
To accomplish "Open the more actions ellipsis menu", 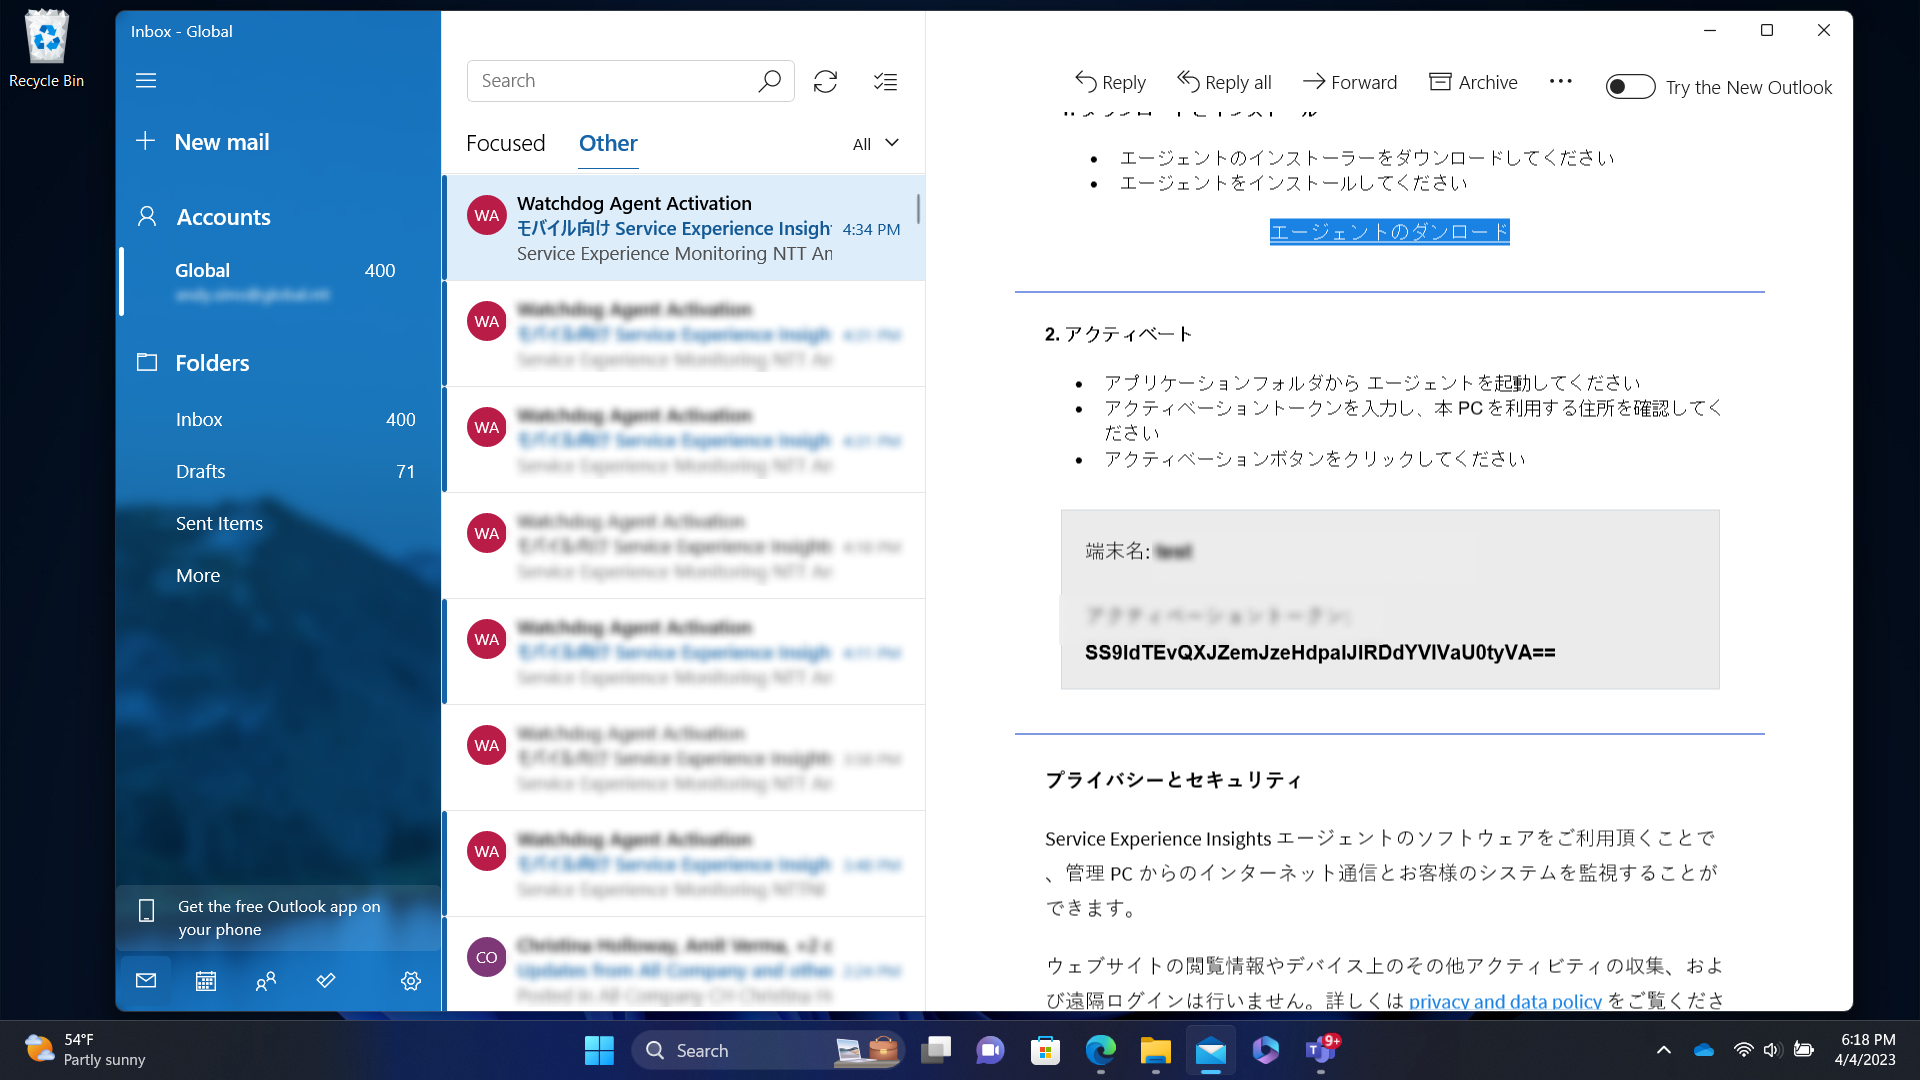I will (x=1560, y=82).
